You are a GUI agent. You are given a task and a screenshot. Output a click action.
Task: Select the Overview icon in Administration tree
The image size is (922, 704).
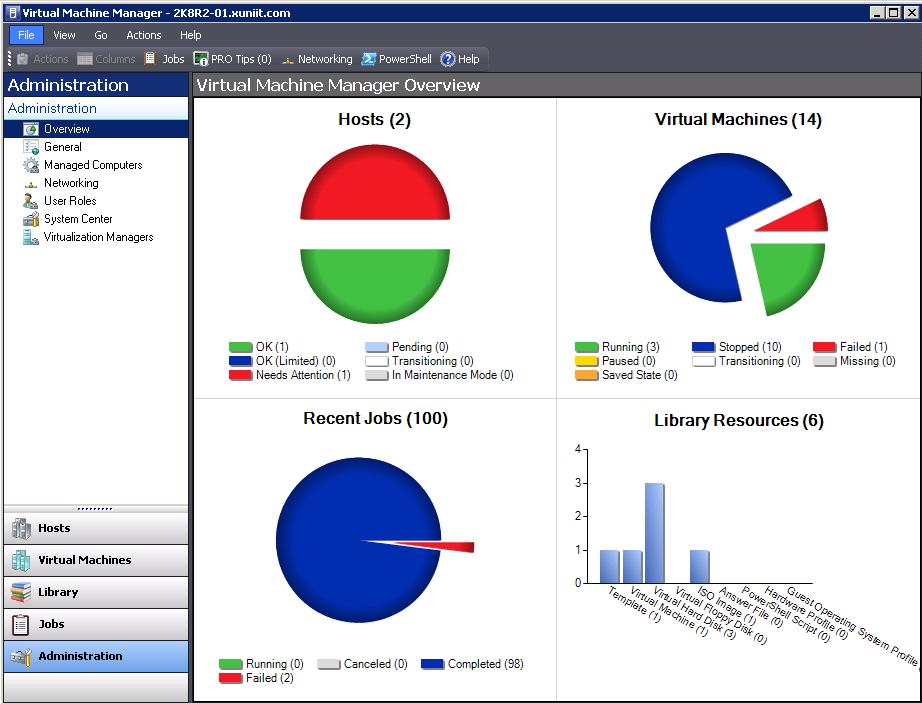31,129
